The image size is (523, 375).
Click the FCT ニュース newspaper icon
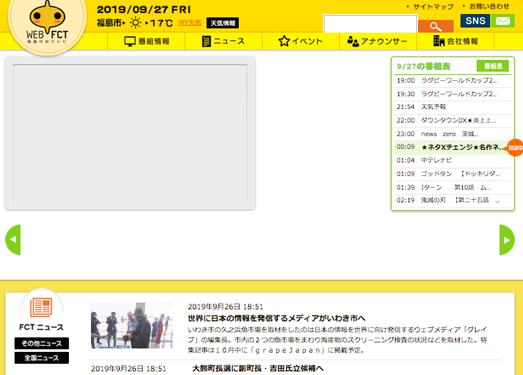pyautogui.click(x=41, y=307)
